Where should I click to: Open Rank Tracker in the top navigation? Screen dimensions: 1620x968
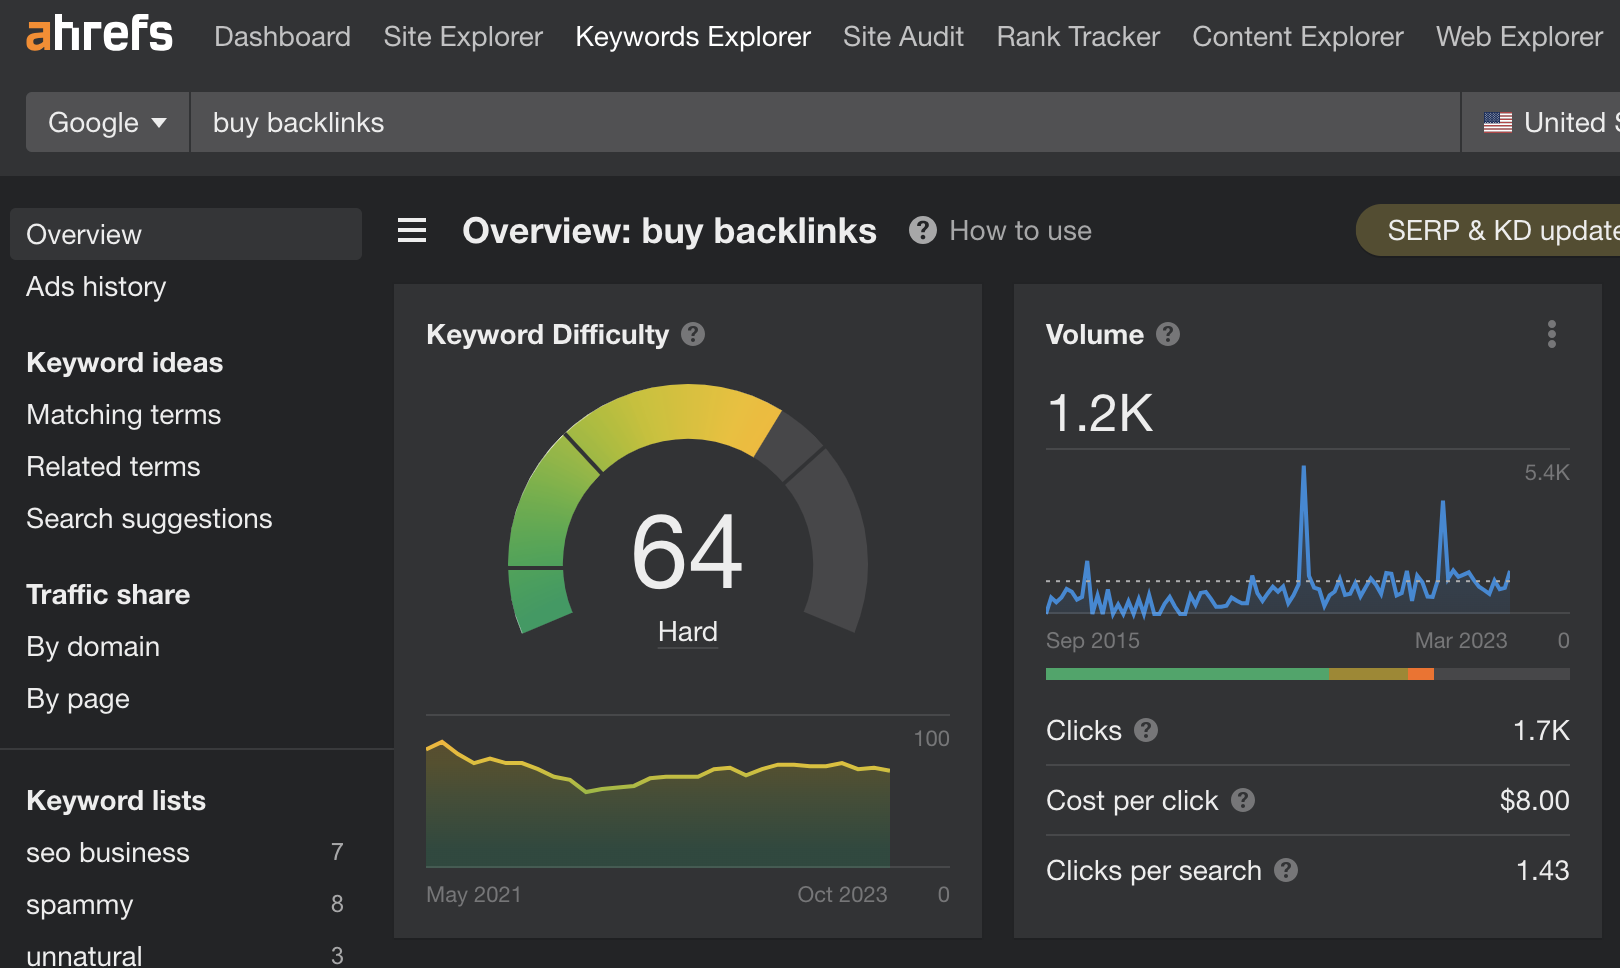(1078, 37)
